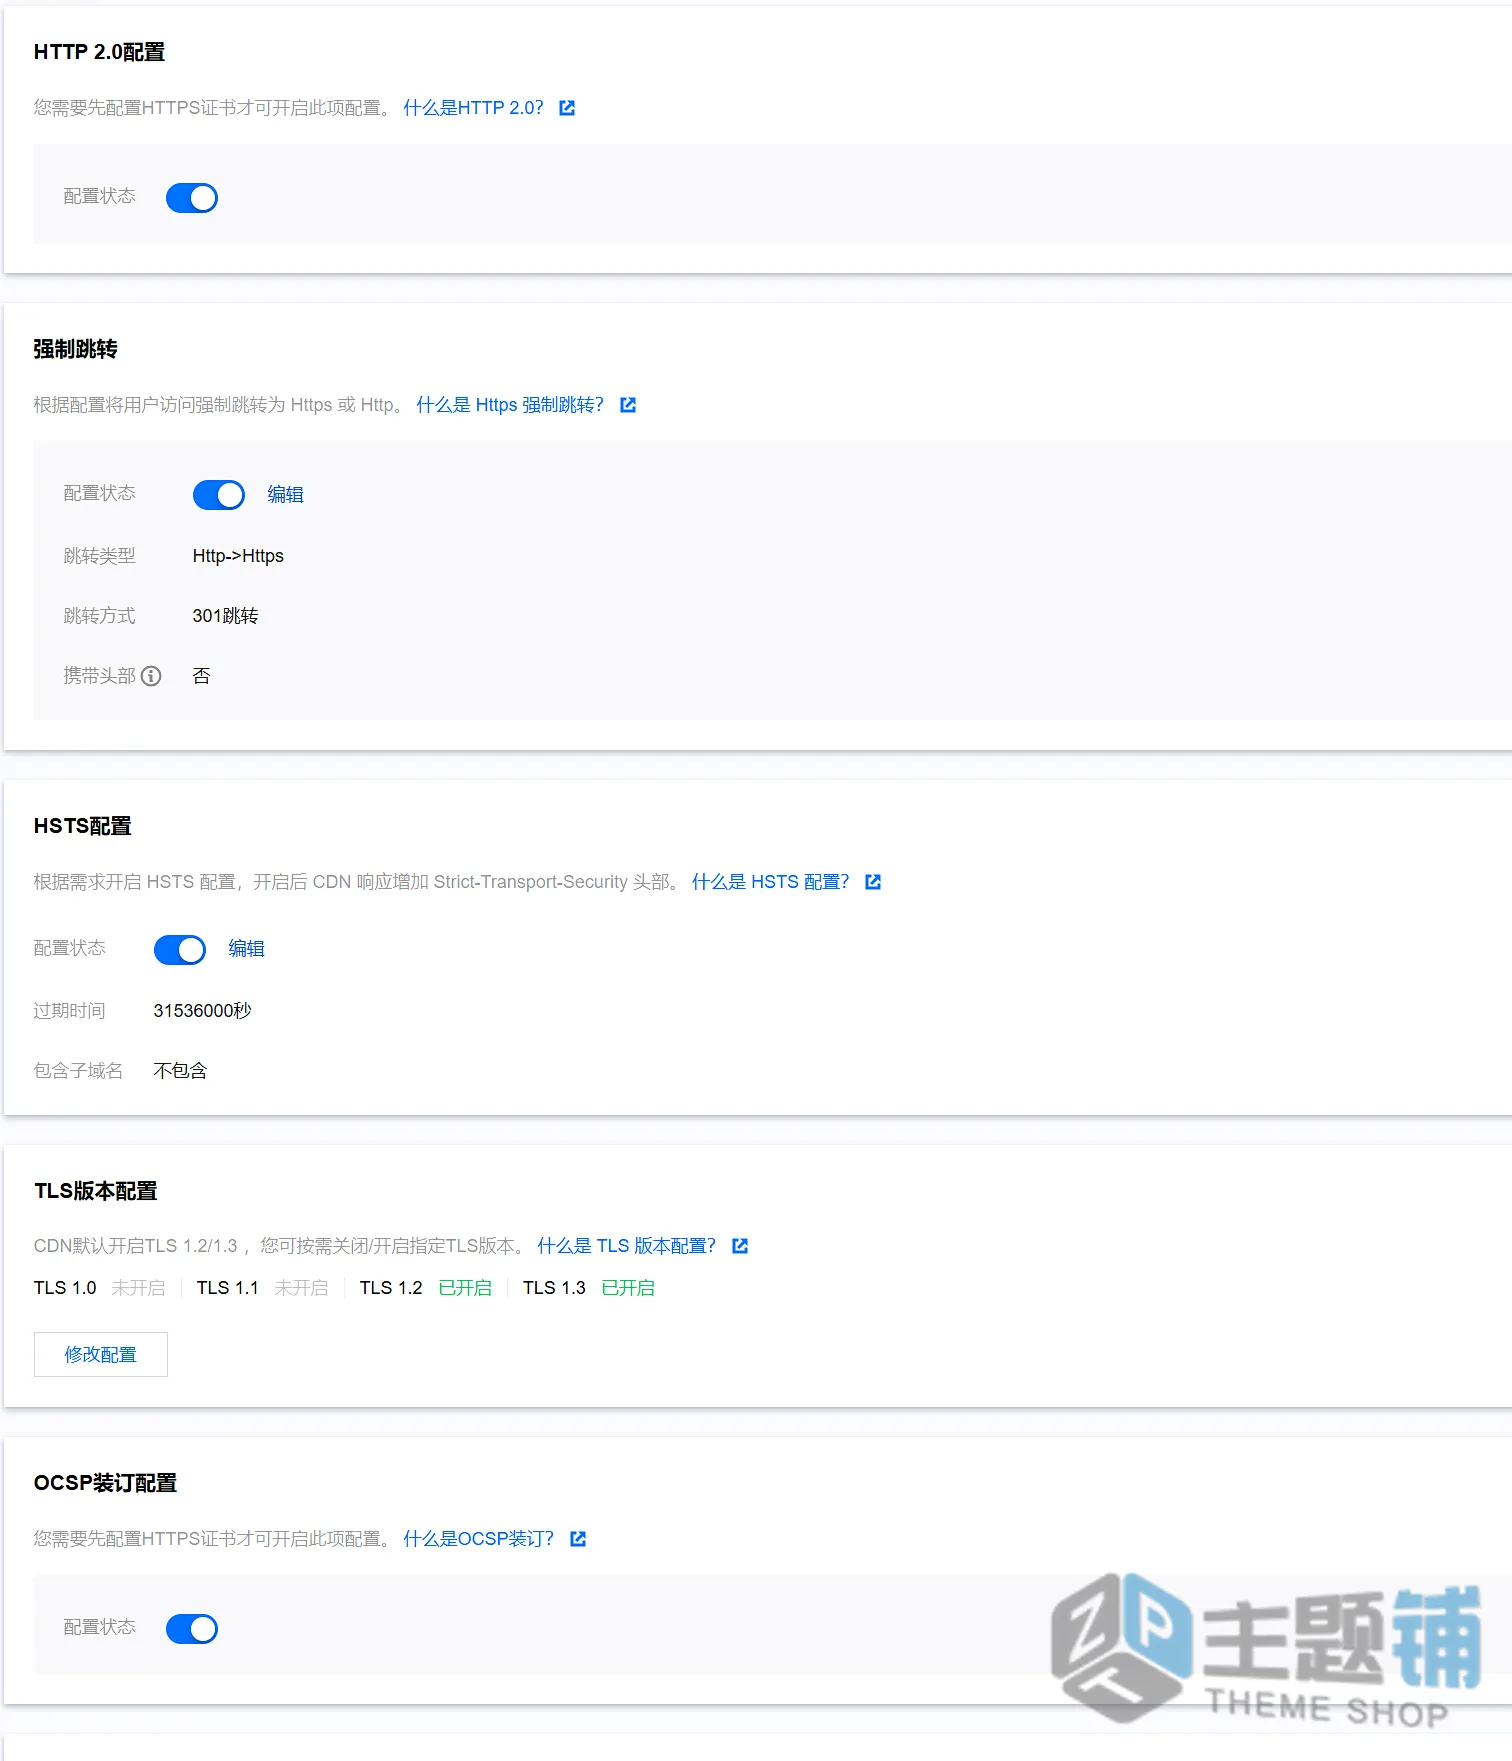Toggle the HSTS配置 status switch
This screenshot has width=1512, height=1761.
(x=180, y=950)
